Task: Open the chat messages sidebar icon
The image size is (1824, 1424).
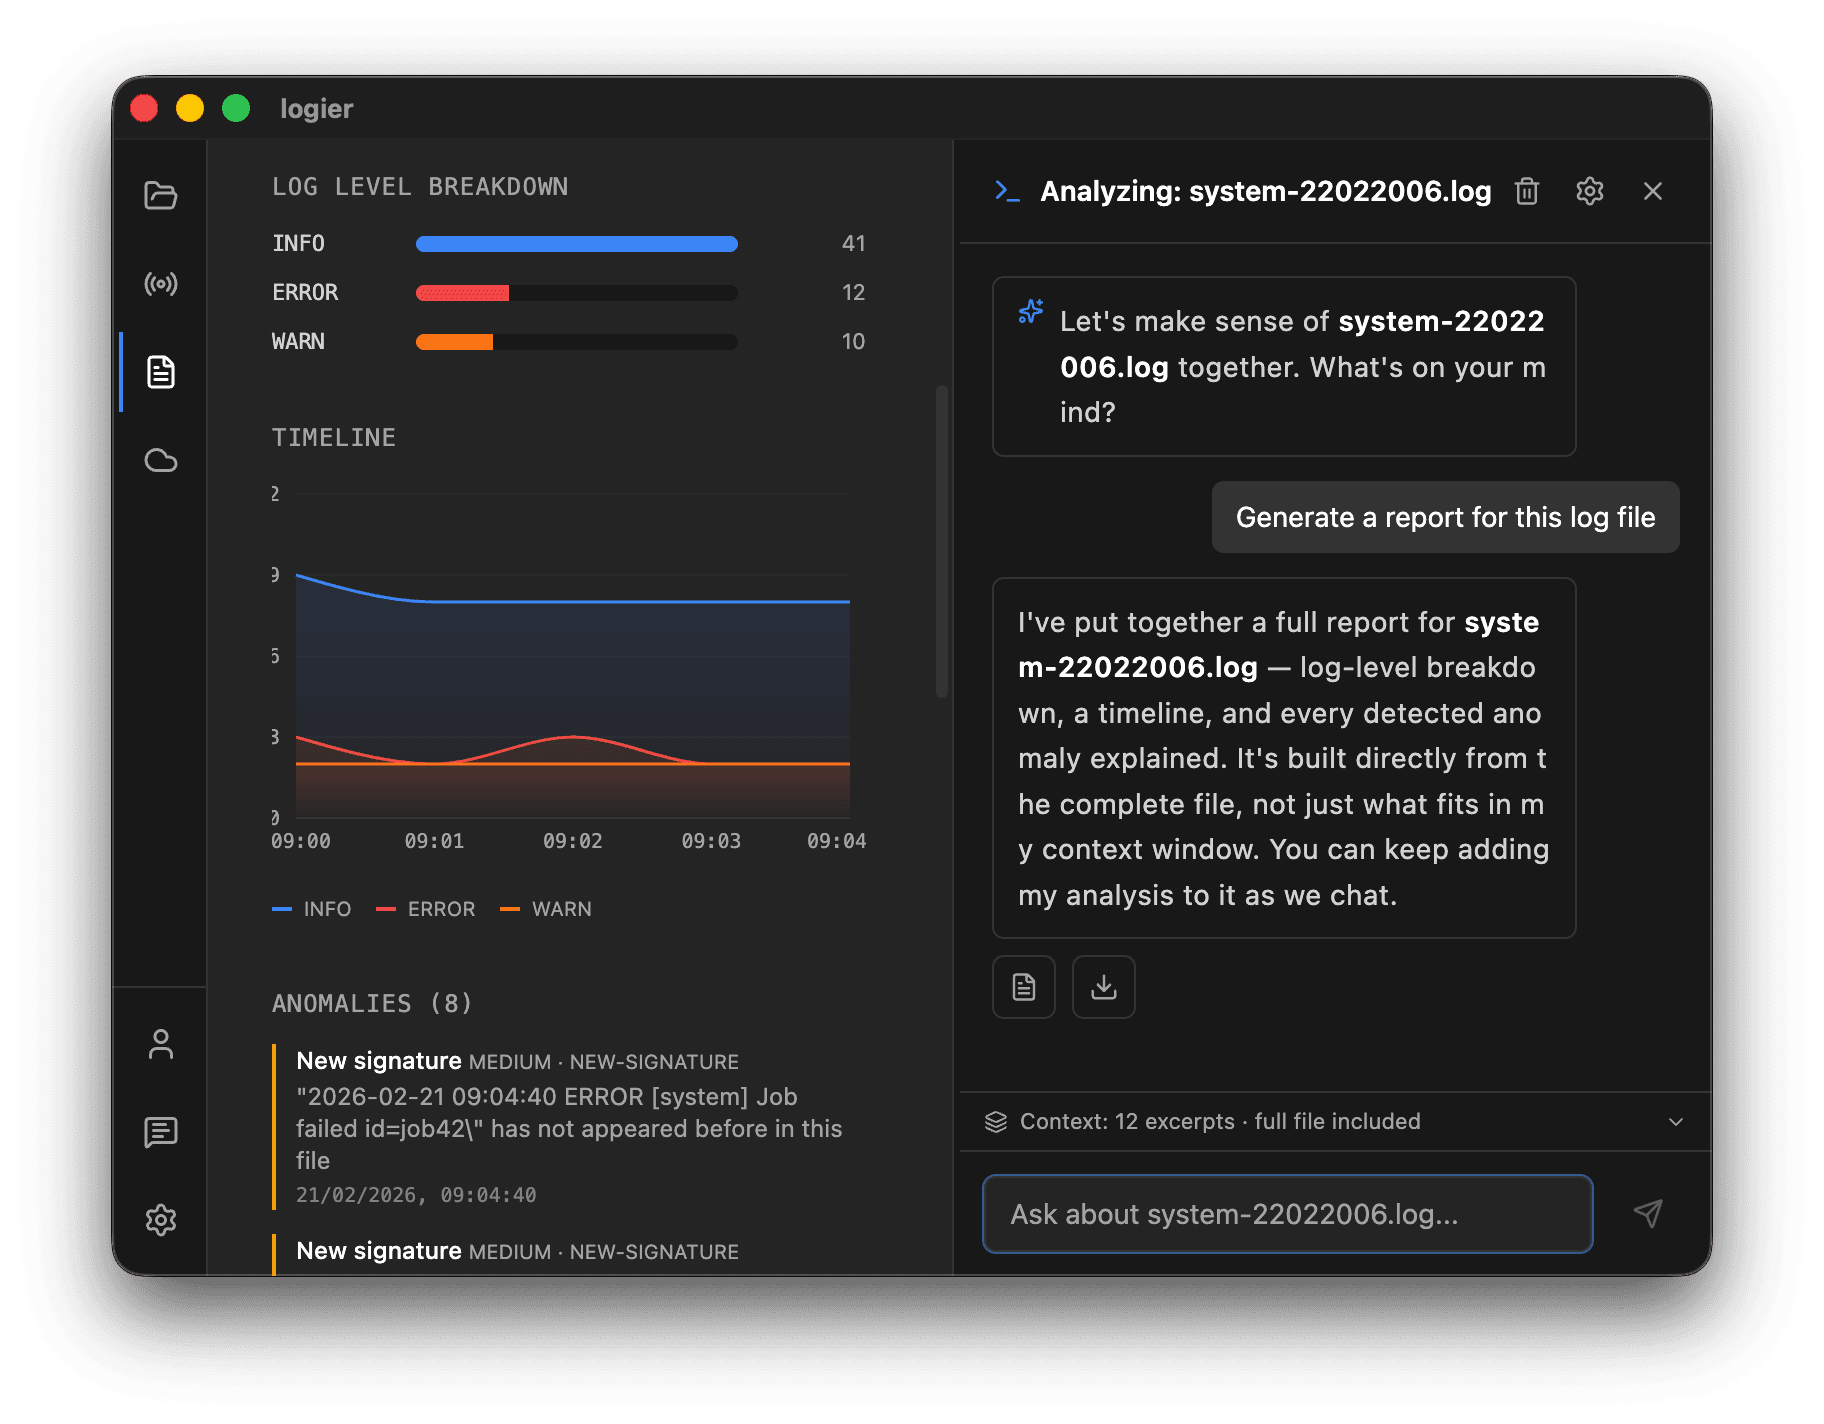Action: tap(160, 1132)
